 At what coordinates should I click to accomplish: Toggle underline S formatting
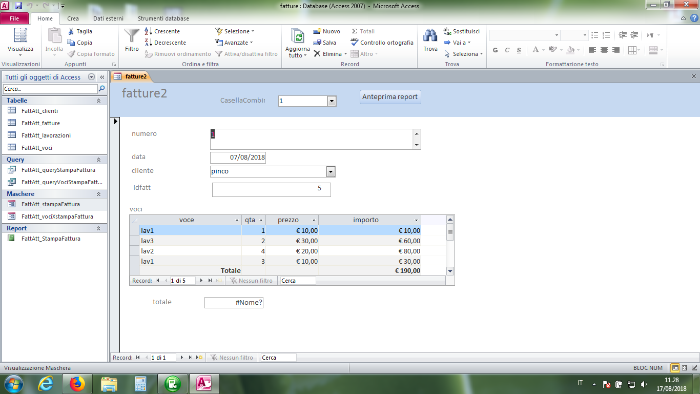point(518,50)
